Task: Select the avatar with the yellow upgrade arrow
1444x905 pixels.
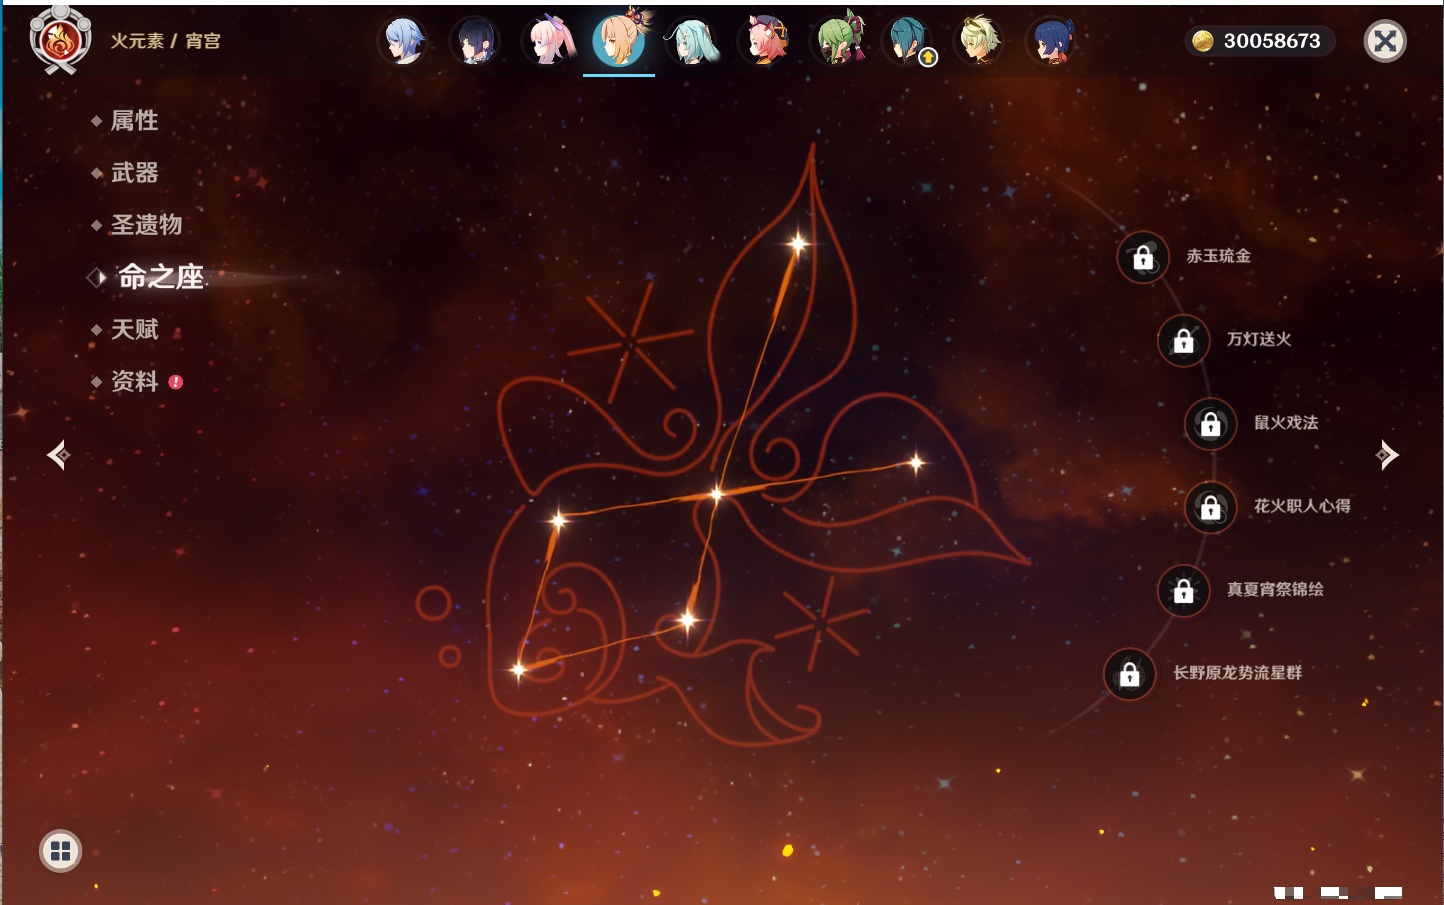Action: click(909, 41)
